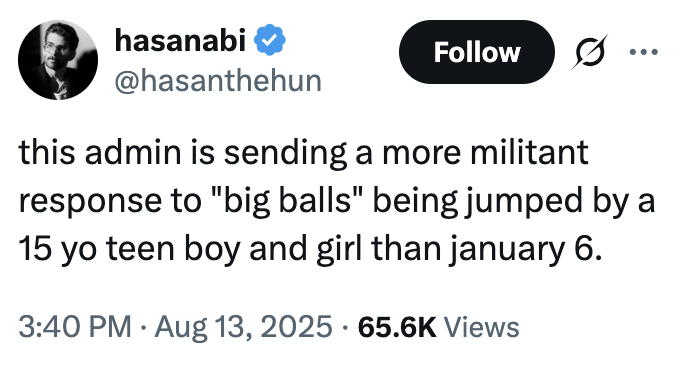
Task: Visit the hasanabi display name link
Action: (180, 40)
